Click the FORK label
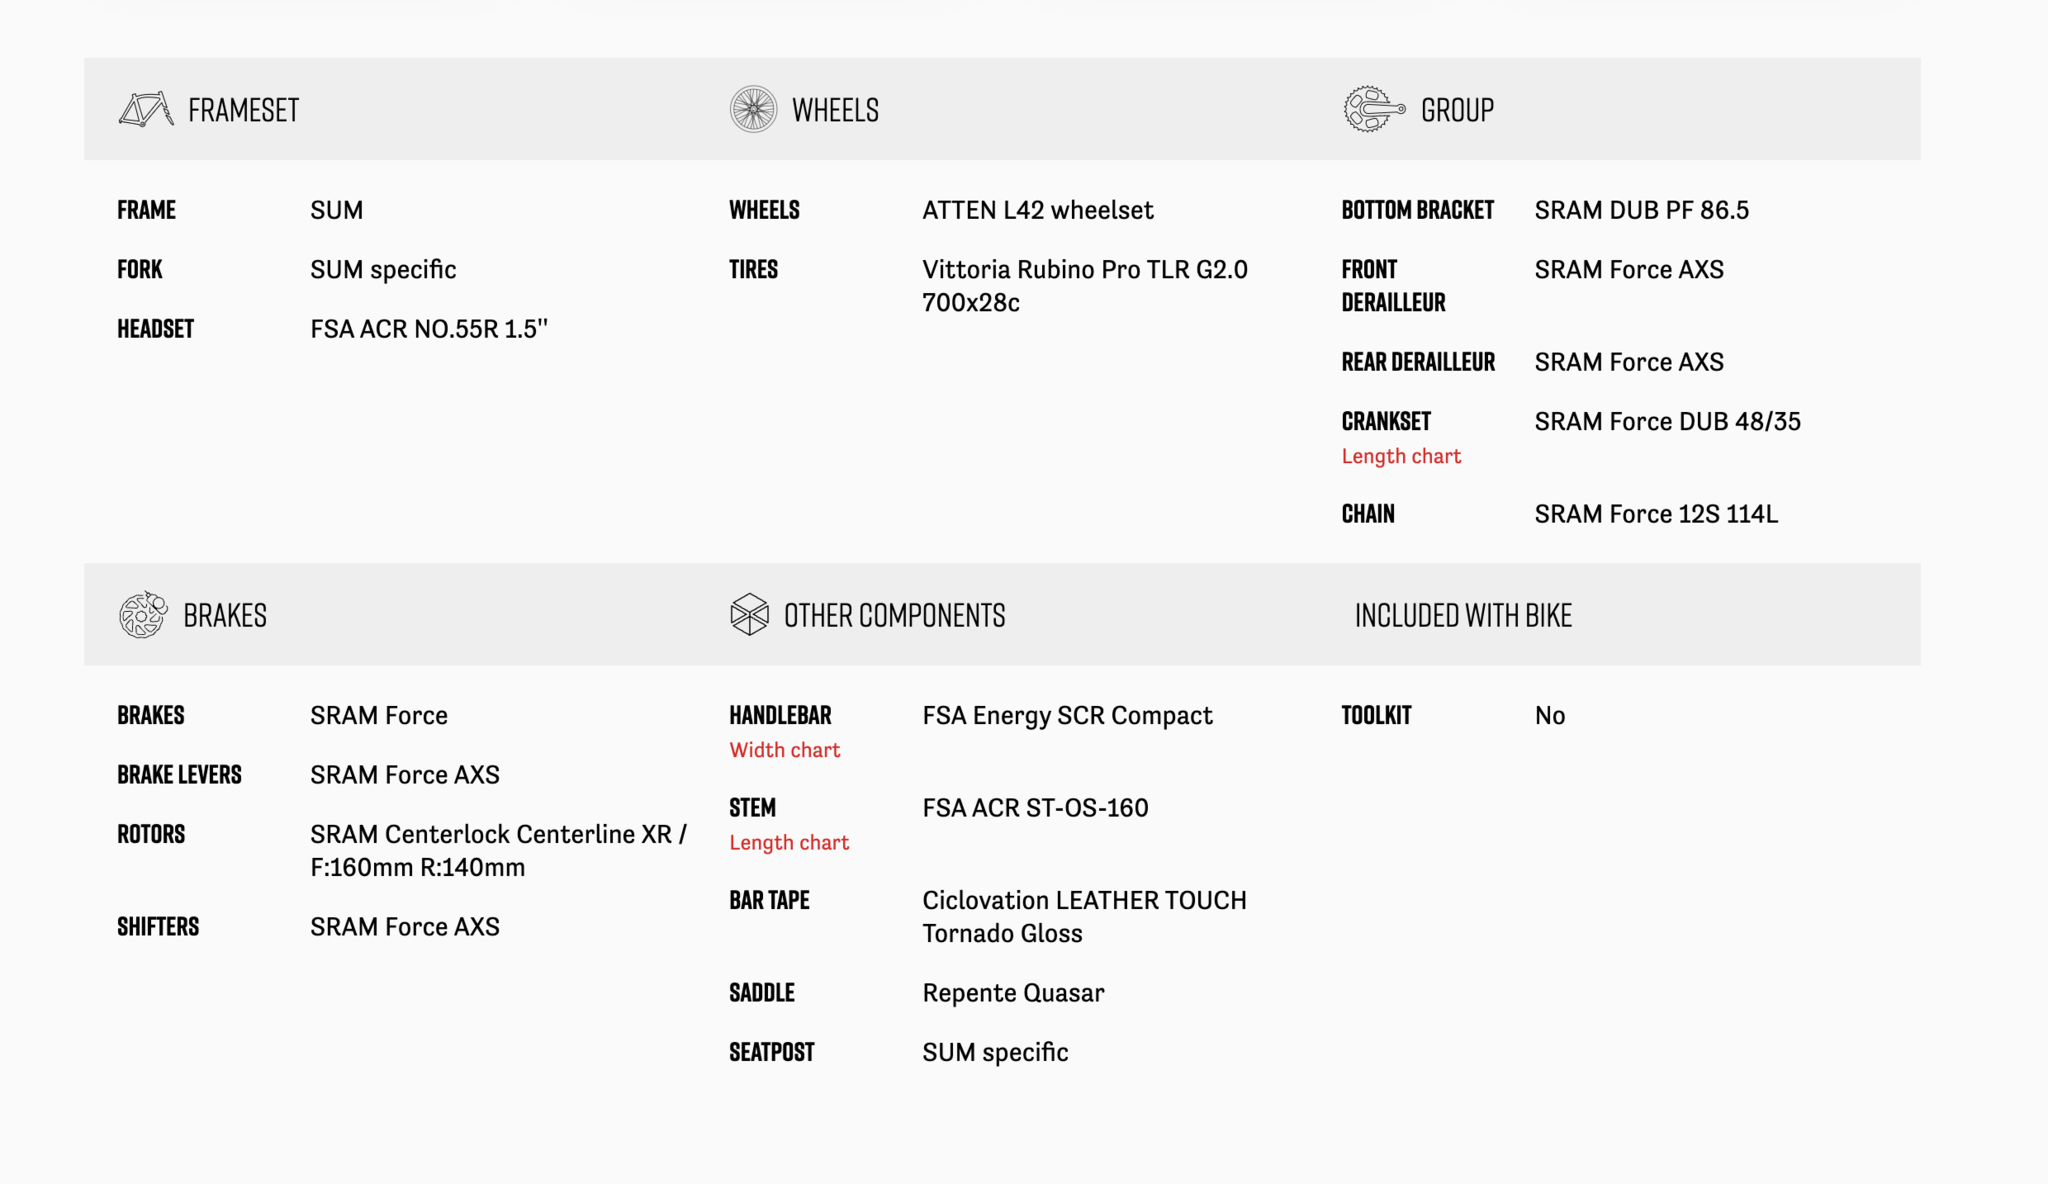 click(139, 270)
